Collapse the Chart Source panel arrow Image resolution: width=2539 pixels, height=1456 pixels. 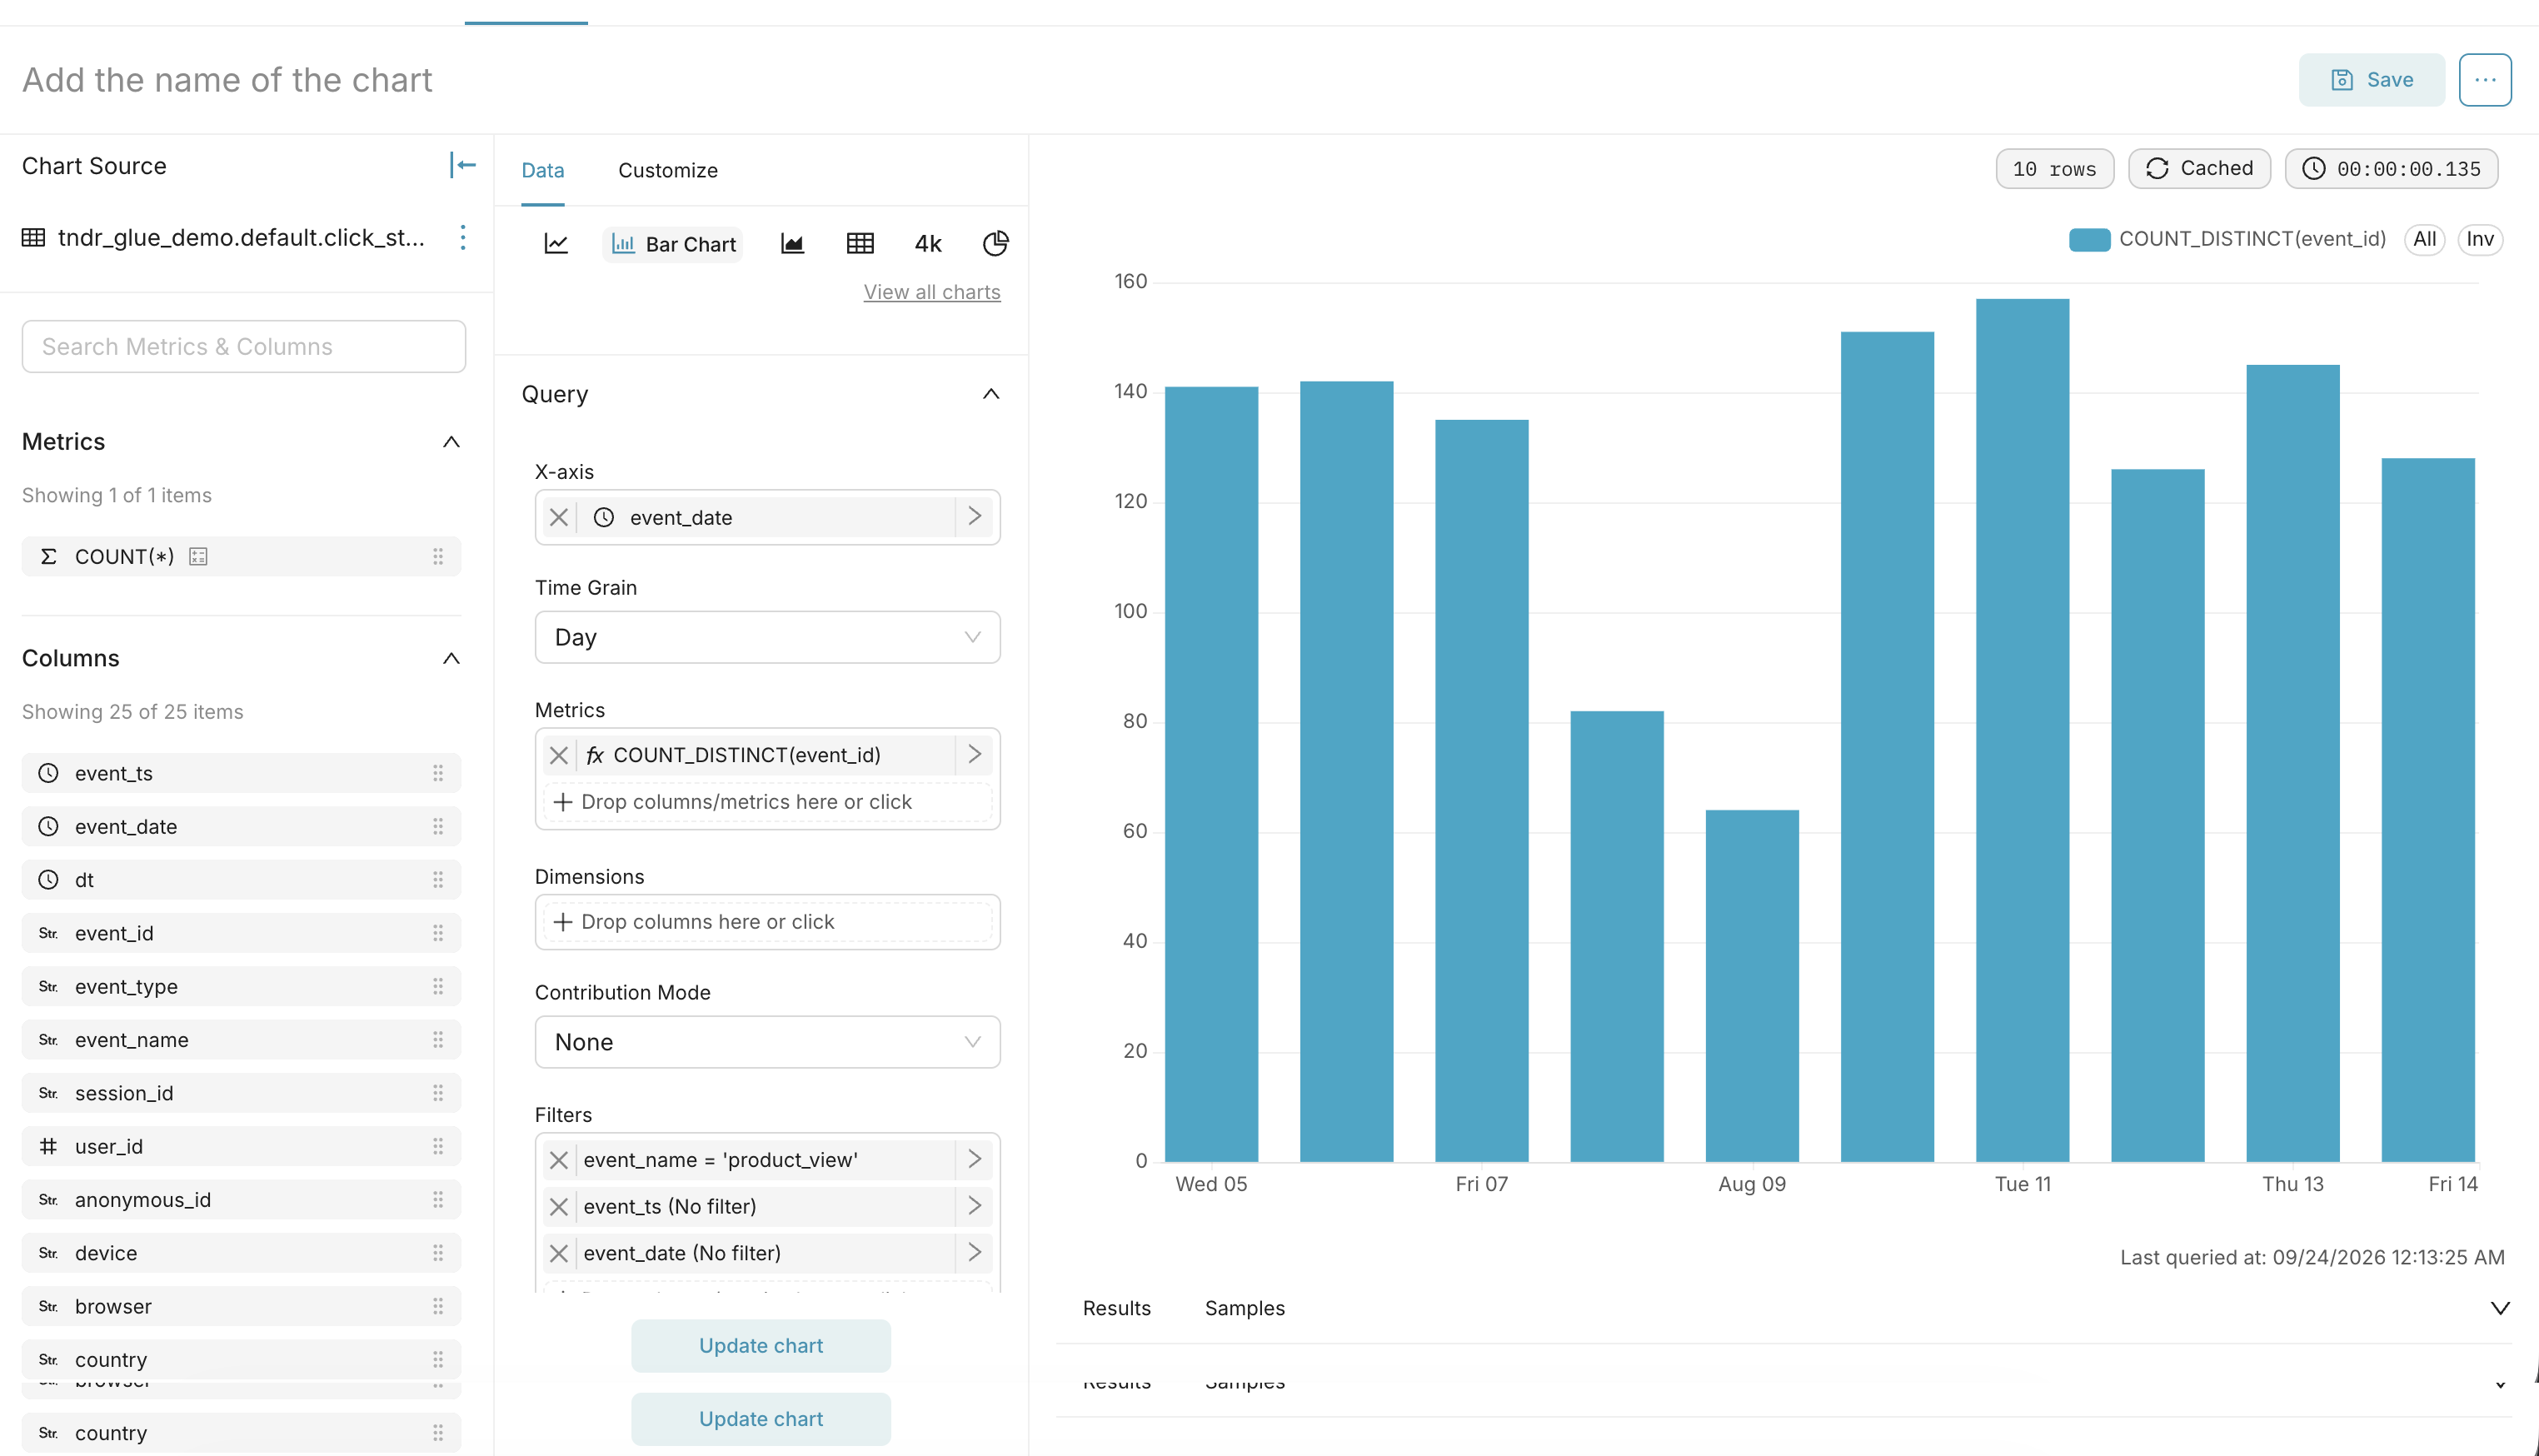pyautogui.click(x=462, y=165)
